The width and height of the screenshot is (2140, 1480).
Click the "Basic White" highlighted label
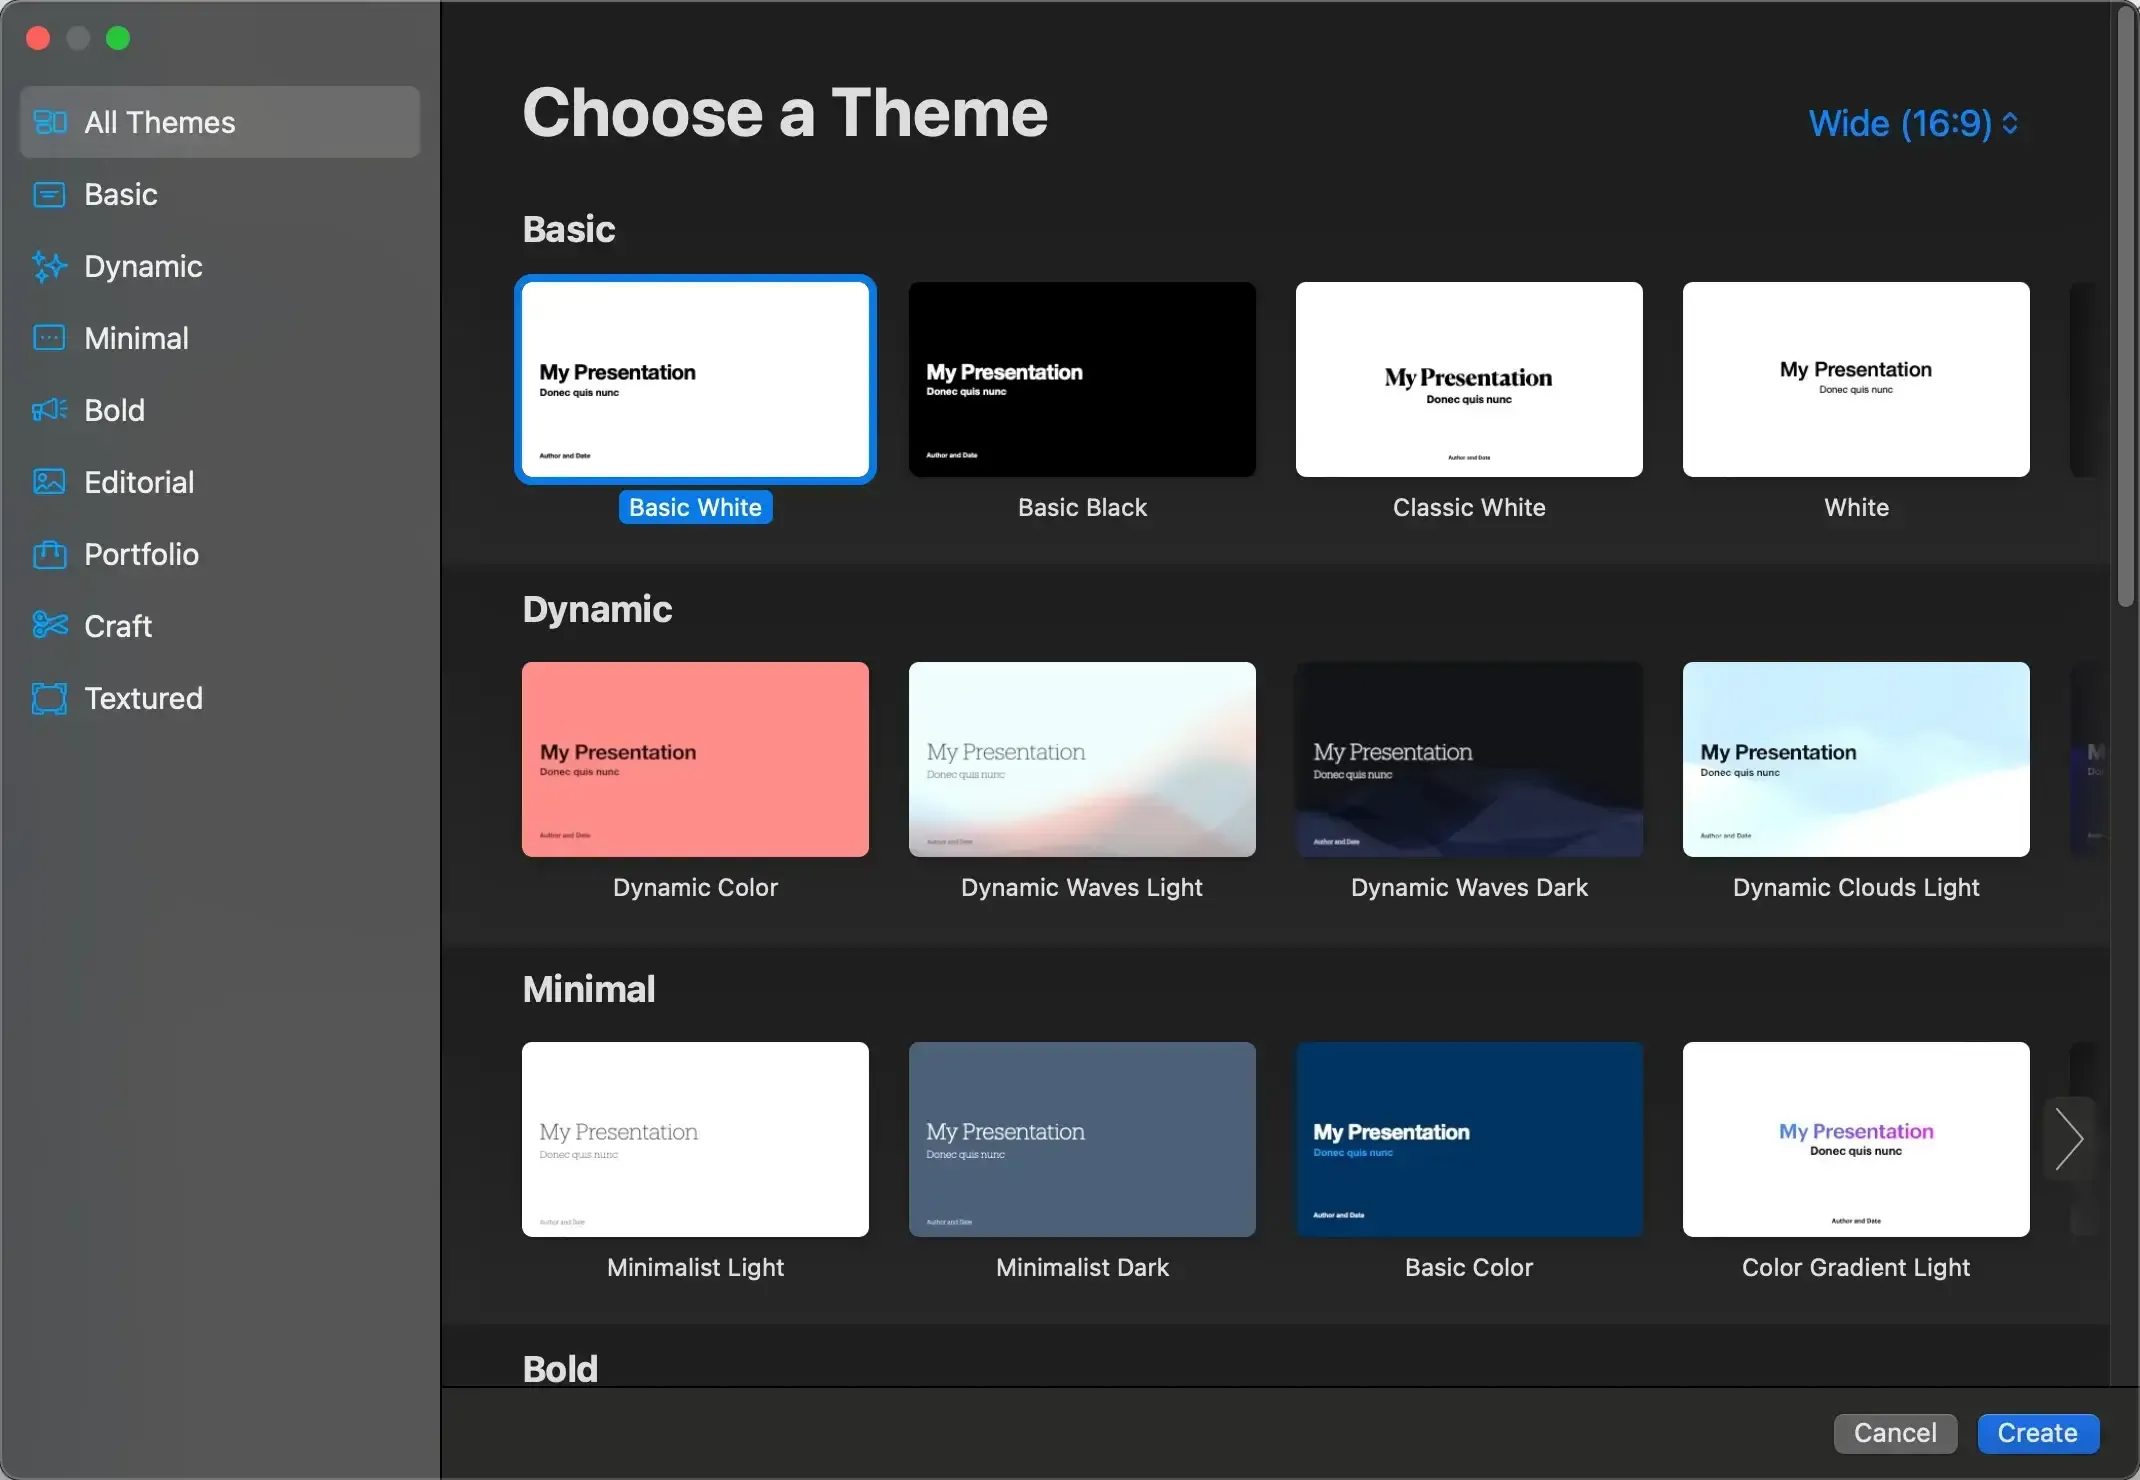coord(695,507)
